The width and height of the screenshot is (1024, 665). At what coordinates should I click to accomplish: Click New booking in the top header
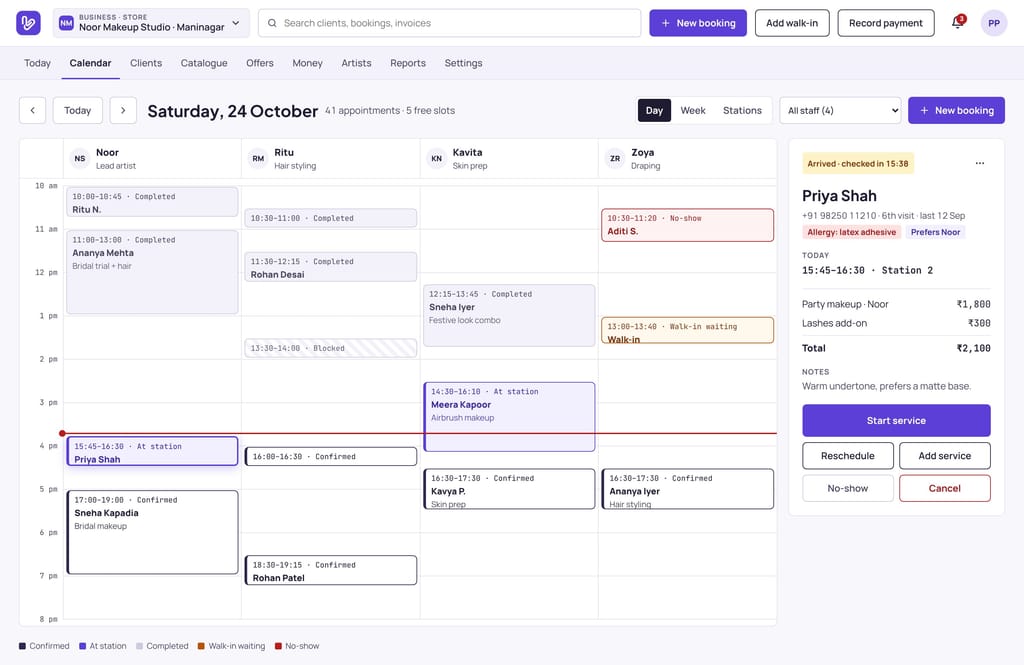coord(697,23)
